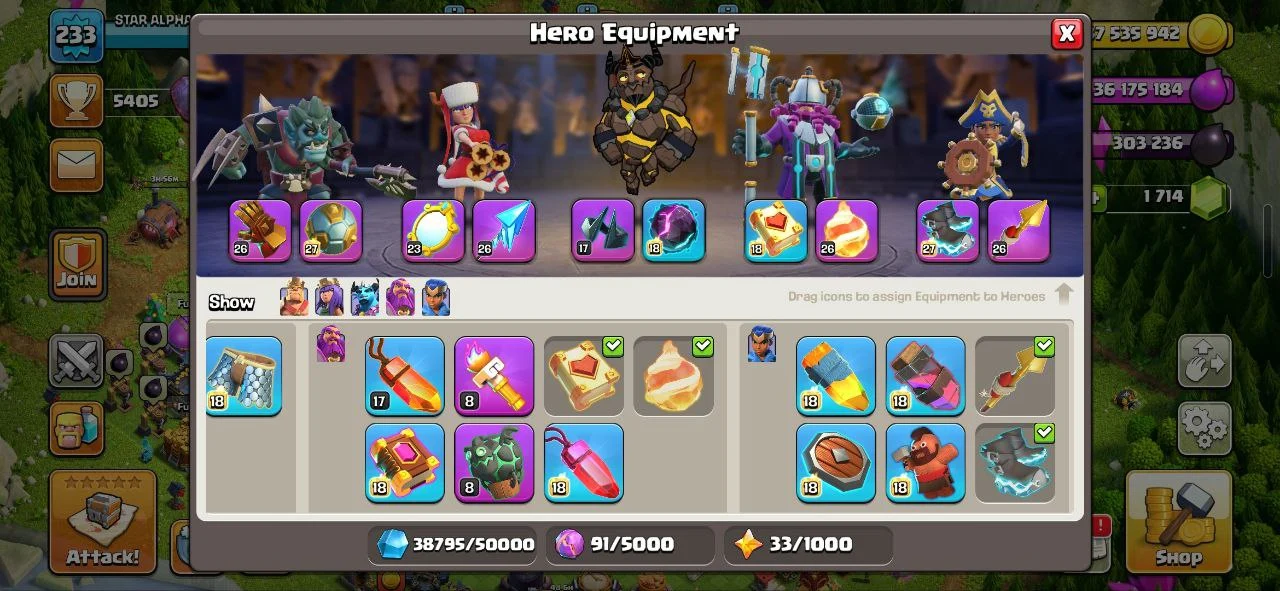Open the Shop button
This screenshot has height=591, width=1280.
(1178, 522)
